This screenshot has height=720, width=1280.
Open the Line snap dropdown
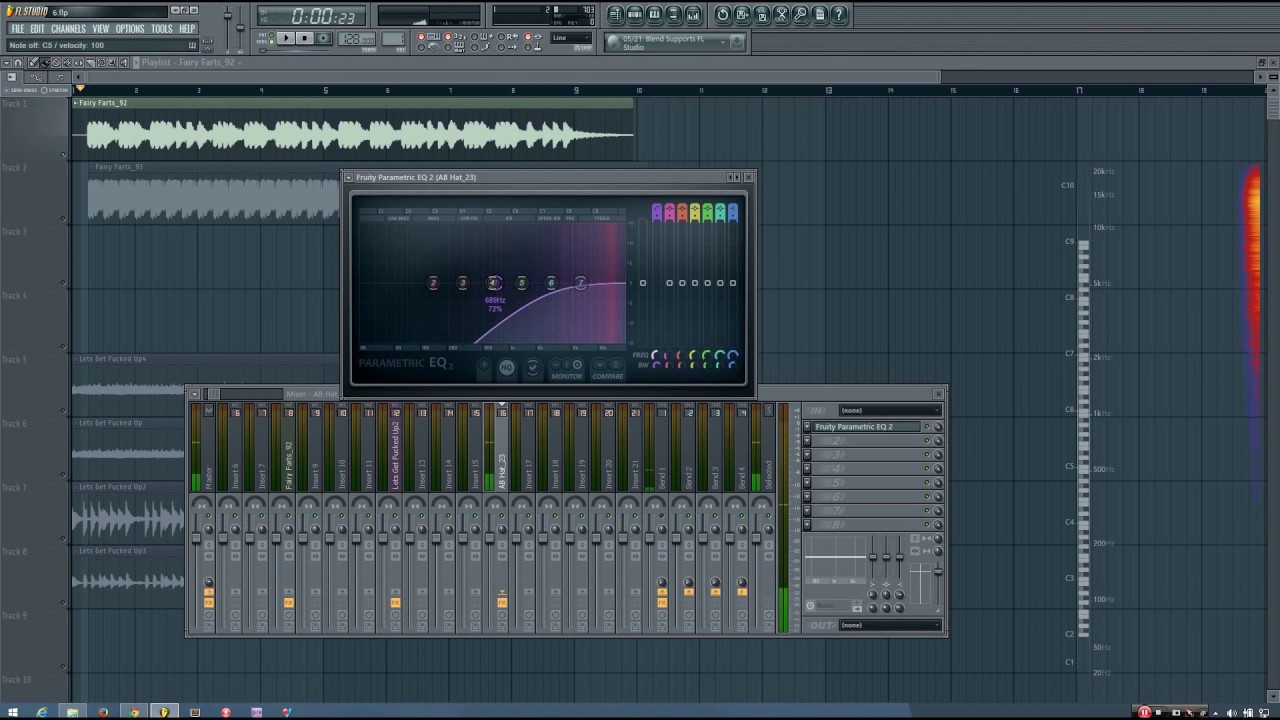571,38
